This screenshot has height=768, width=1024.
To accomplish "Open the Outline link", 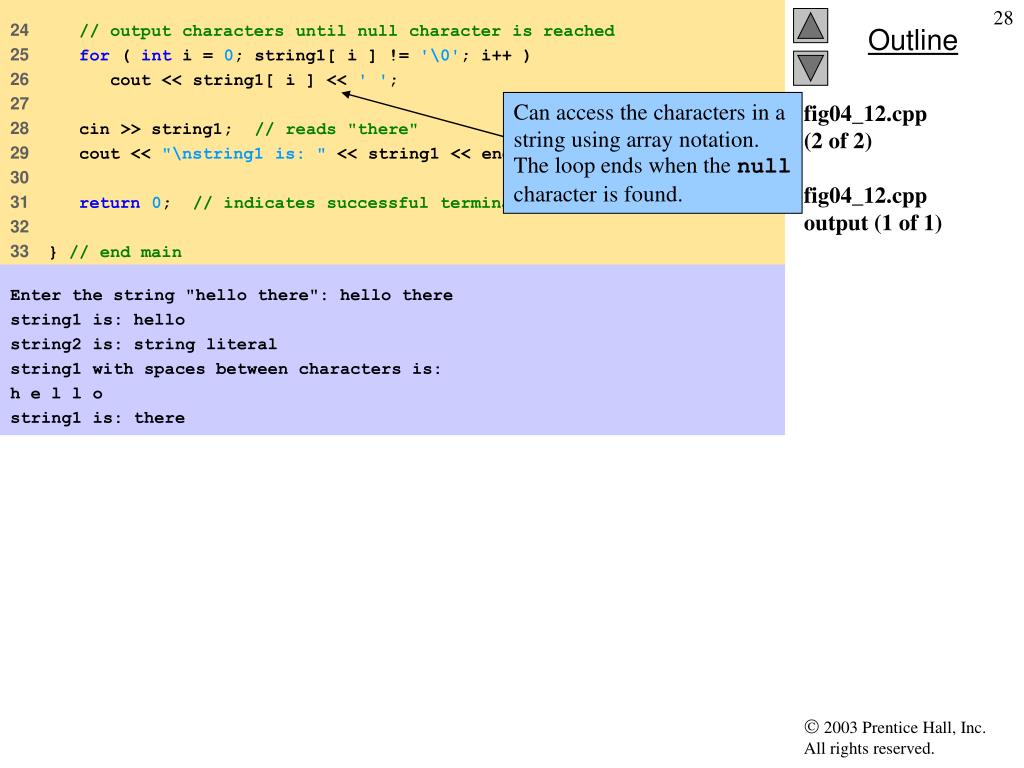I will pos(912,40).
